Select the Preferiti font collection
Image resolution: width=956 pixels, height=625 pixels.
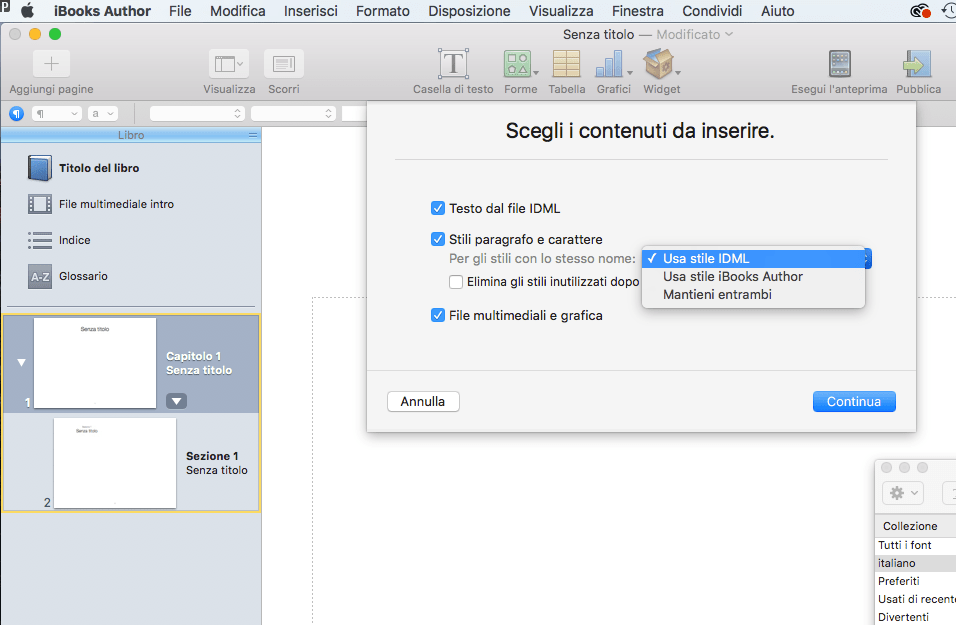tap(915, 581)
